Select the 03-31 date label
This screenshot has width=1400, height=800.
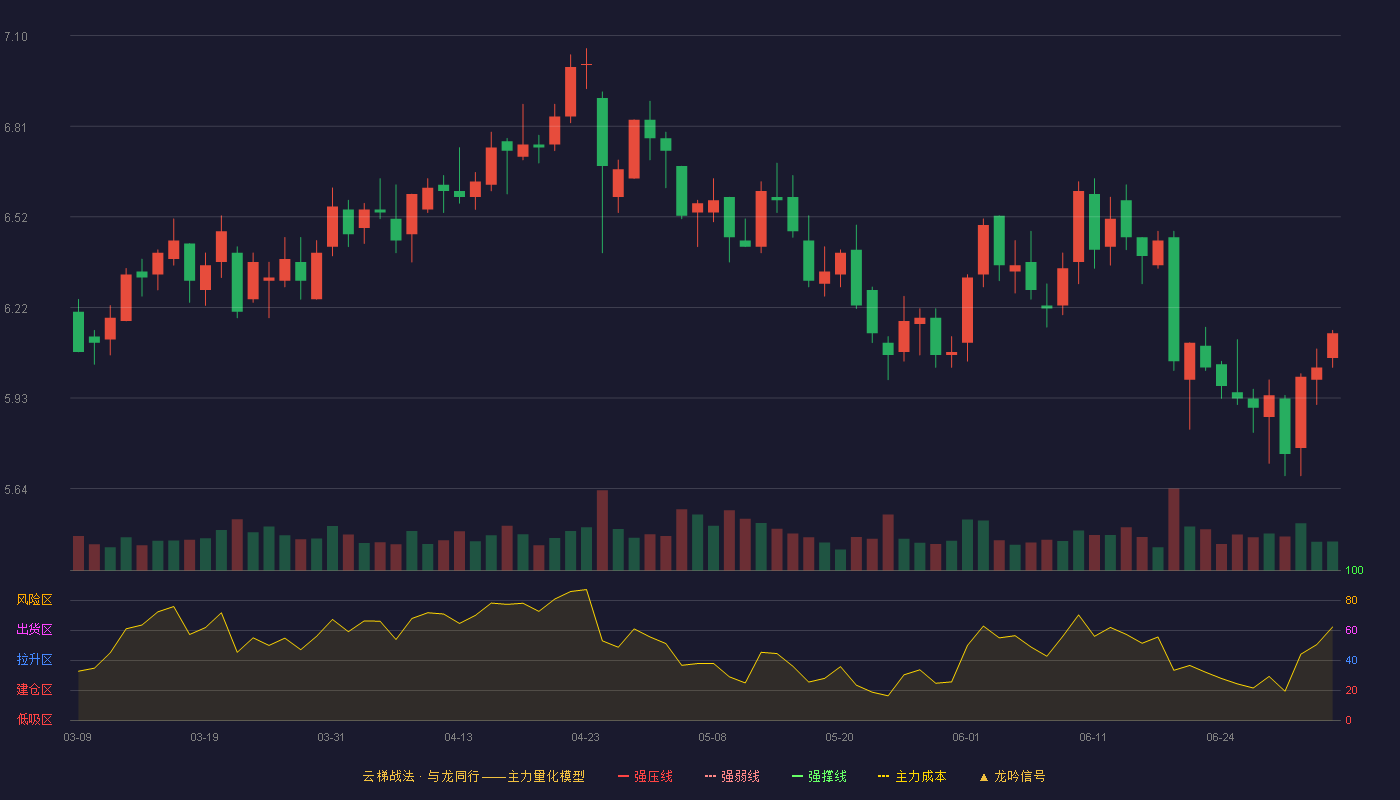point(332,737)
